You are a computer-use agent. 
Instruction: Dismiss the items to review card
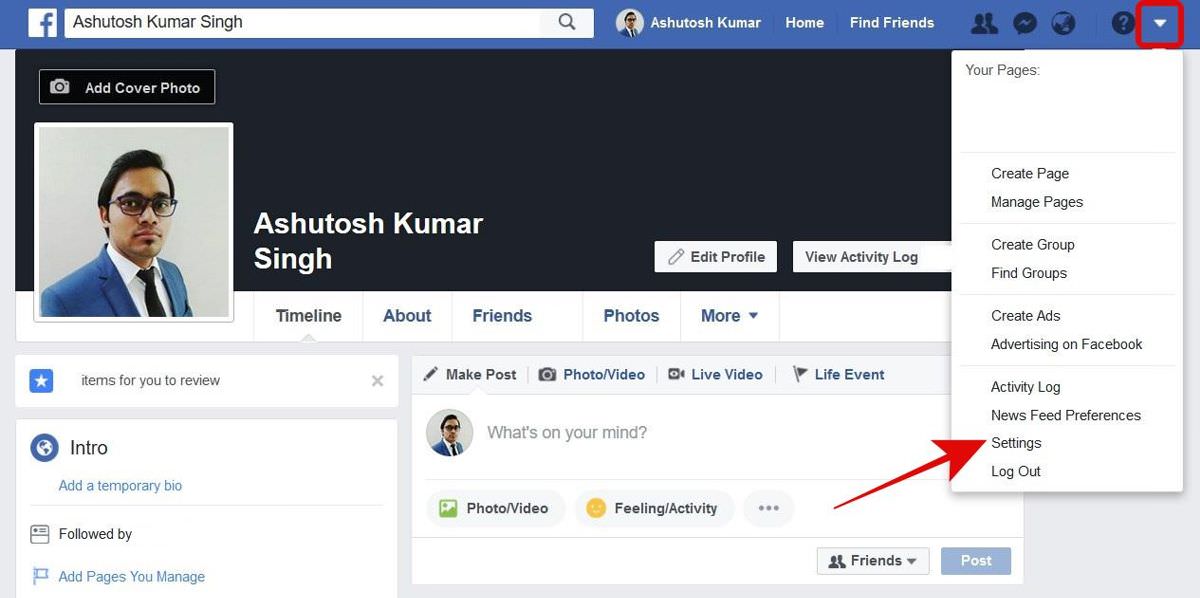click(x=377, y=380)
